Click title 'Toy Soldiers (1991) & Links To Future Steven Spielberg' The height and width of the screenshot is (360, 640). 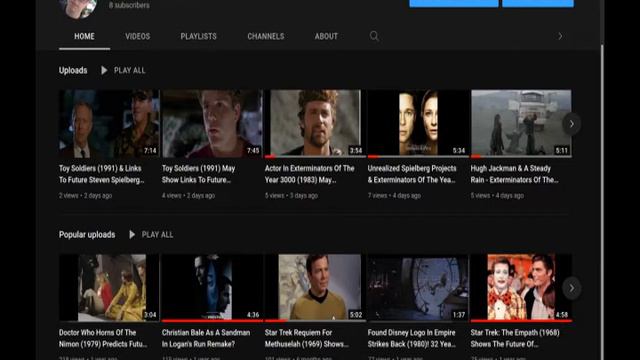click(102, 174)
